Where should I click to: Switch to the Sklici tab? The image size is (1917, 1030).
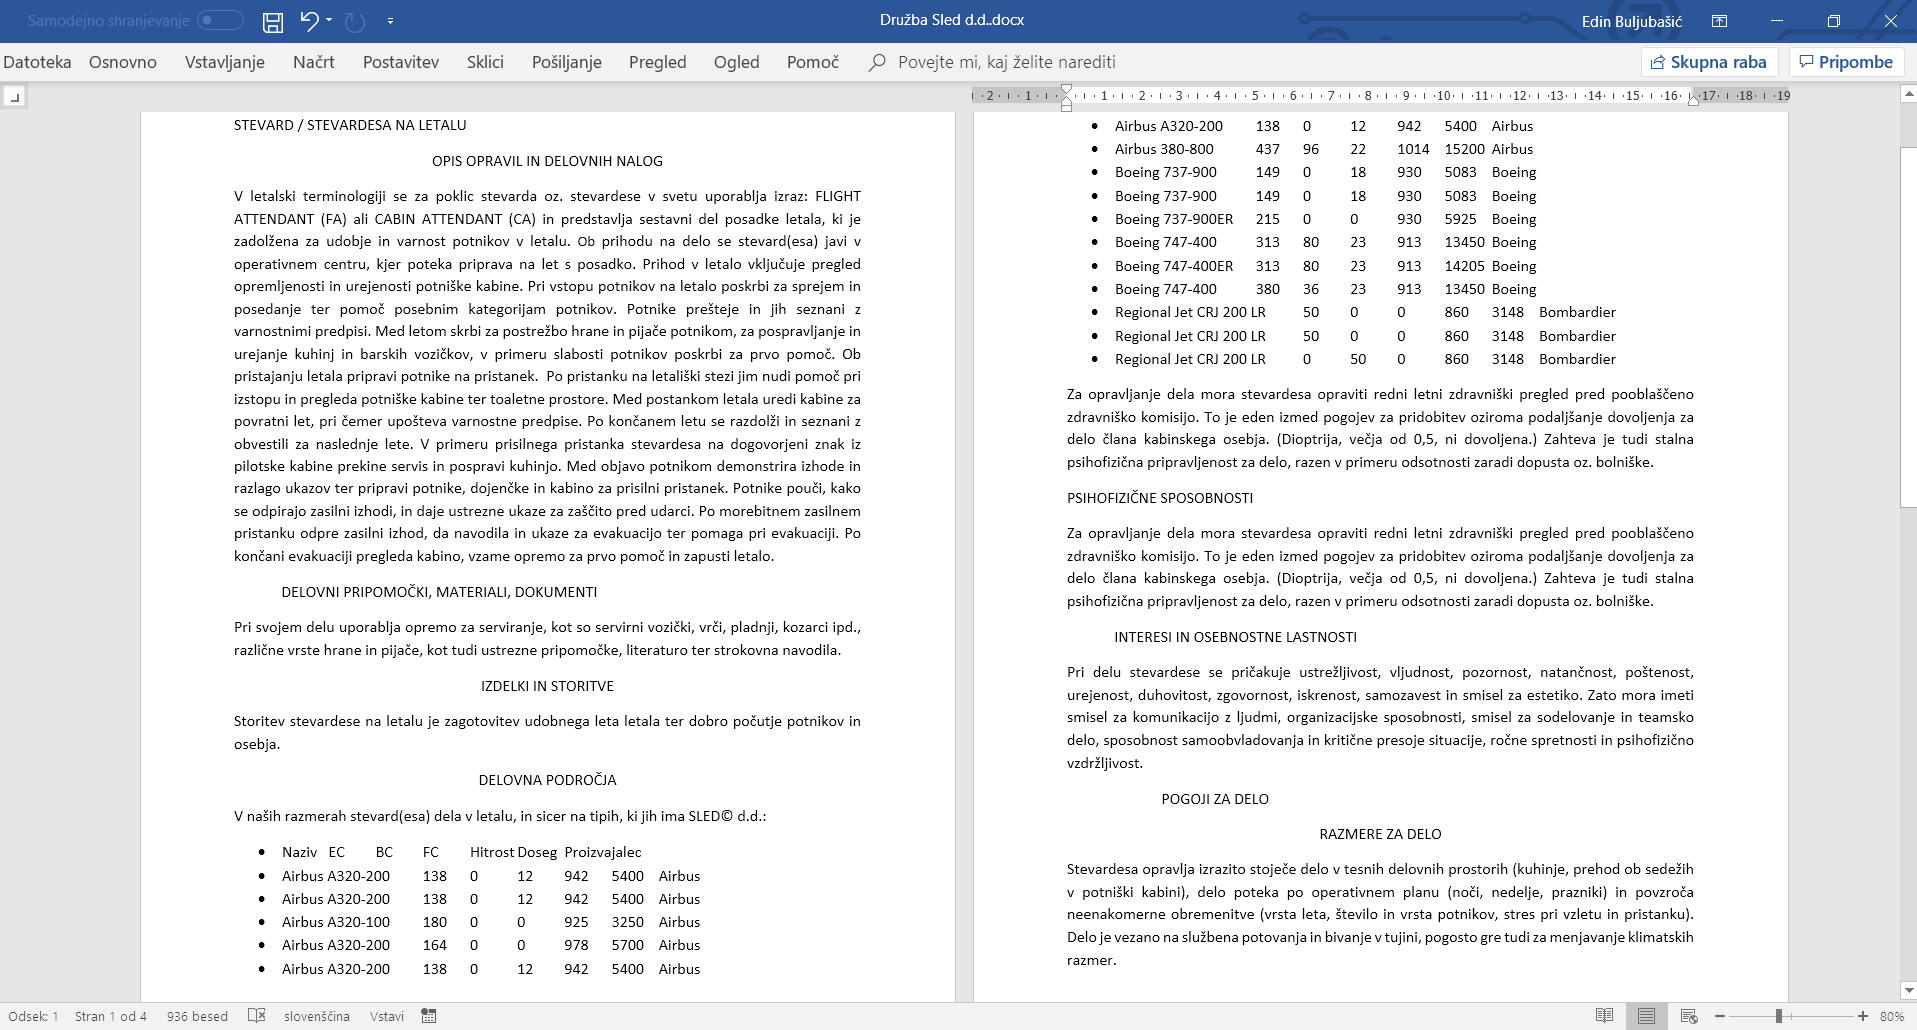click(485, 62)
